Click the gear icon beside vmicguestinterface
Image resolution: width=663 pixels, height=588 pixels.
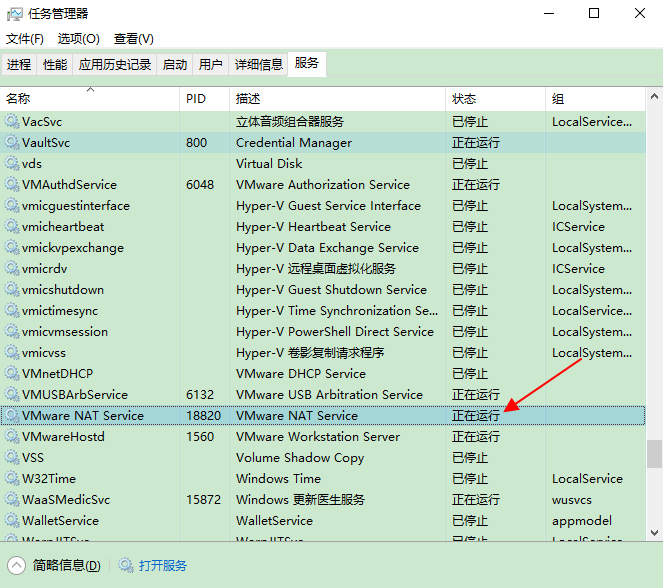[x=12, y=205]
